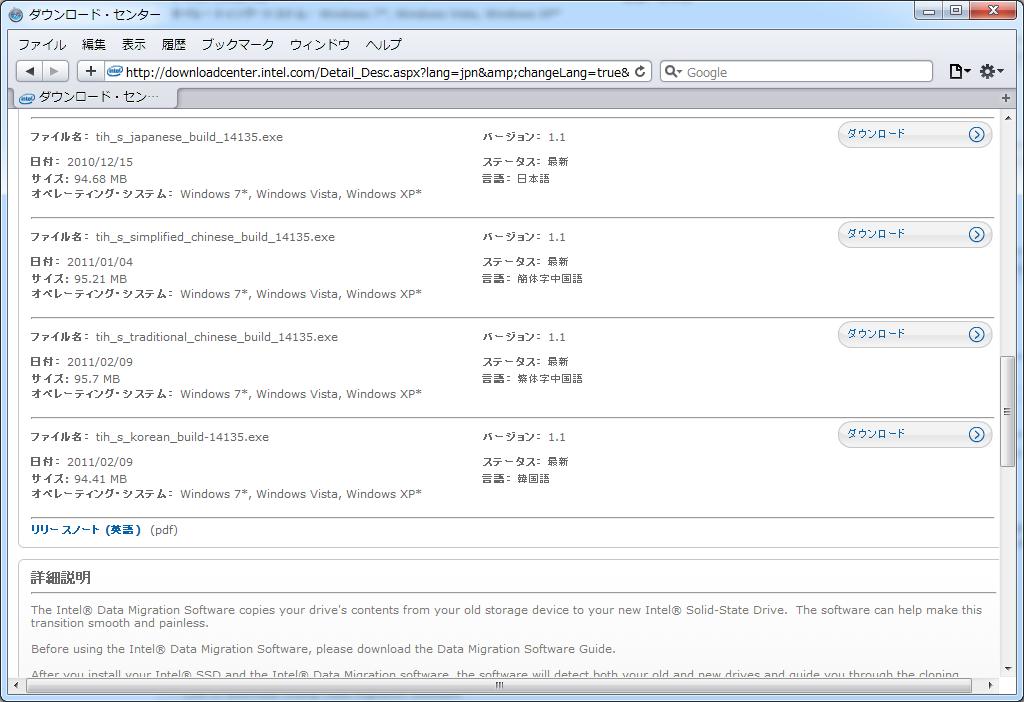
Task: Click the vertical scrollbar up arrow
Action: [x=1007, y=118]
